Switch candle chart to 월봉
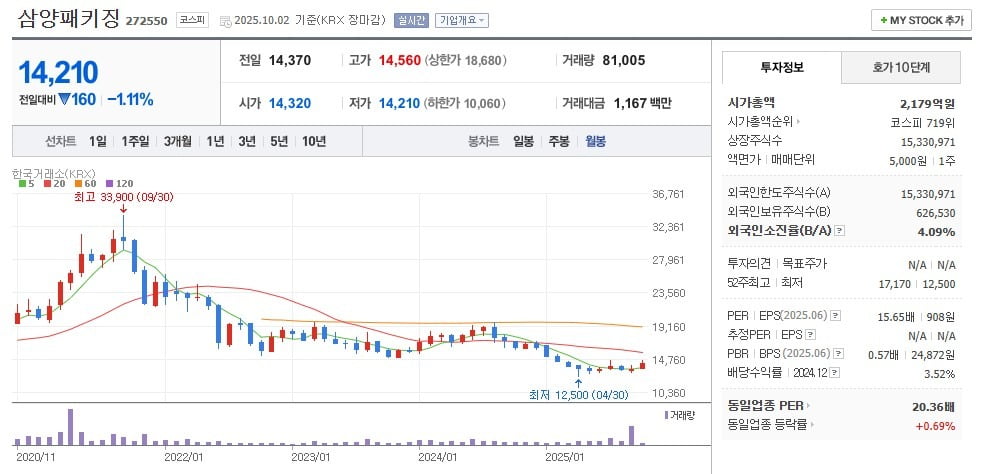This screenshot has width=986, height=474. click(x=595, y=141)
